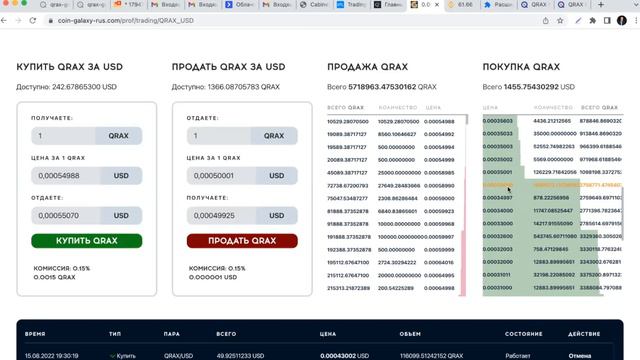Screen dimensions: 640x360
Task: Switch to the '61.66' tab
Action: tap(461, 5)
